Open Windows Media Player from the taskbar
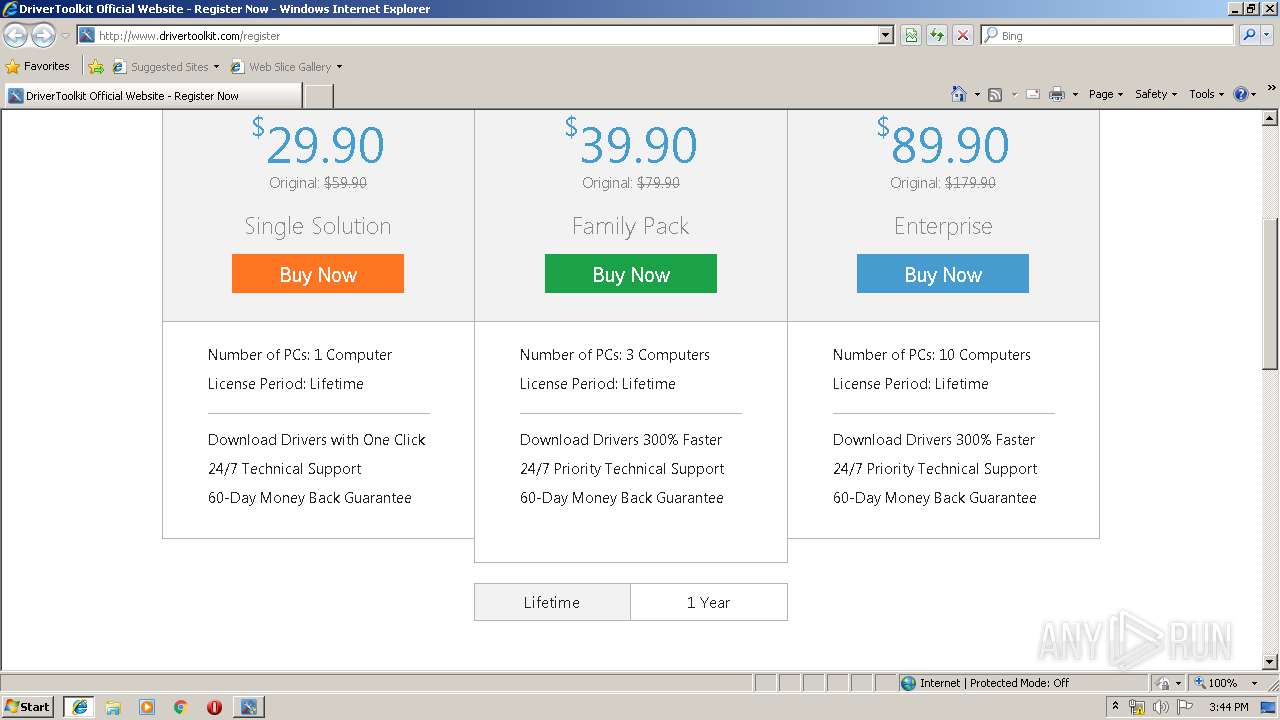The height and width of the screenshot is (720, 1280). click(147, 707)
